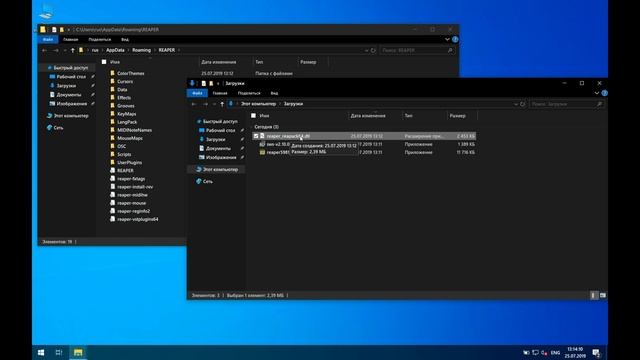
Task: Switch to large icons view in Загрузки window
Action: point(602,296)
